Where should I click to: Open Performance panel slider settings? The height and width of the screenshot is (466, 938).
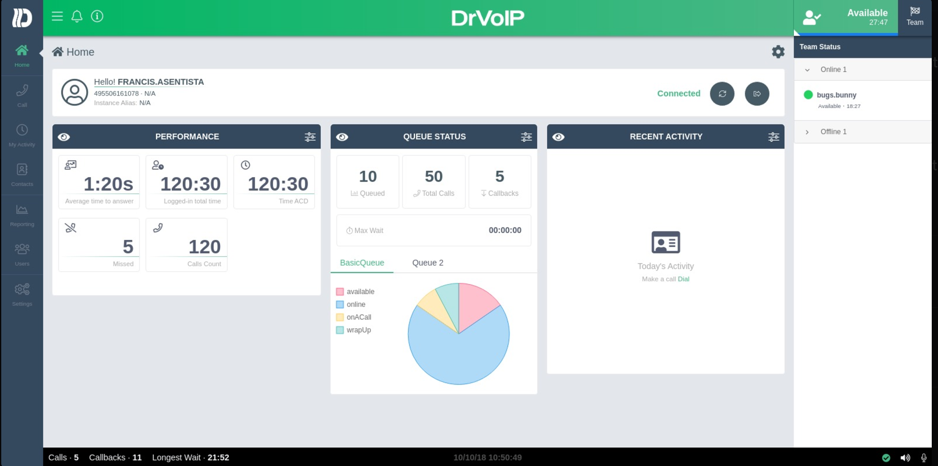click(x=310, y=136)
